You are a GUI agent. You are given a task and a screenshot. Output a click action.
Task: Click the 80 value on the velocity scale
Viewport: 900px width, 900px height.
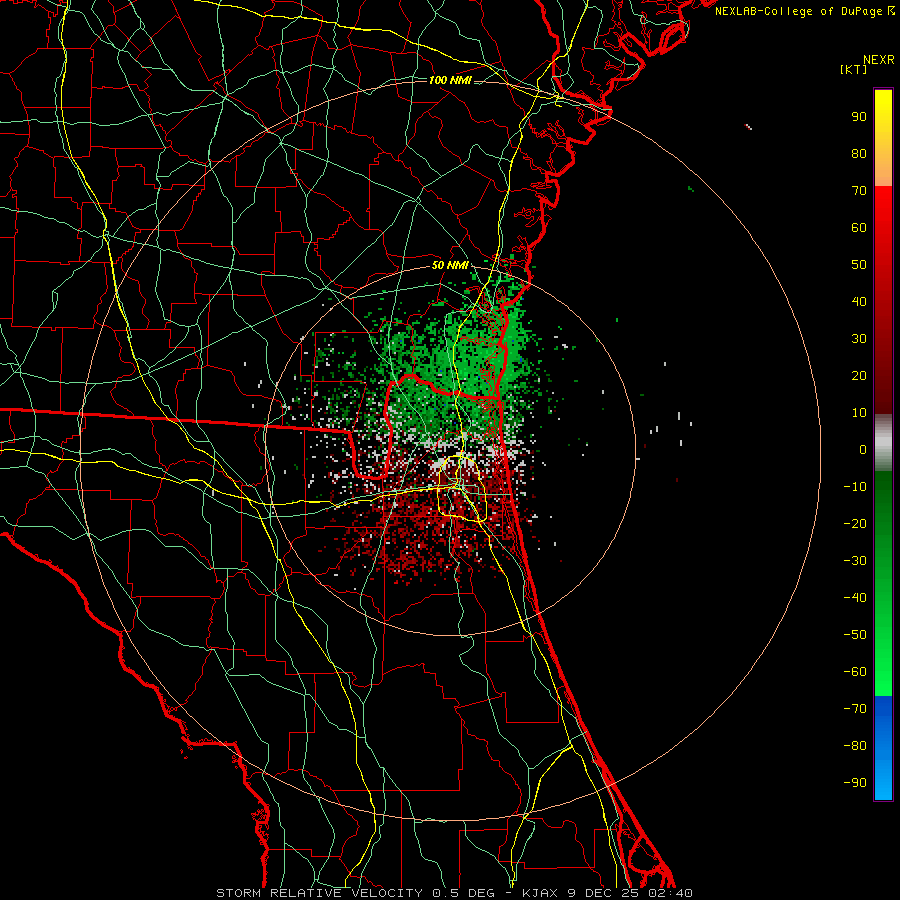859,153
